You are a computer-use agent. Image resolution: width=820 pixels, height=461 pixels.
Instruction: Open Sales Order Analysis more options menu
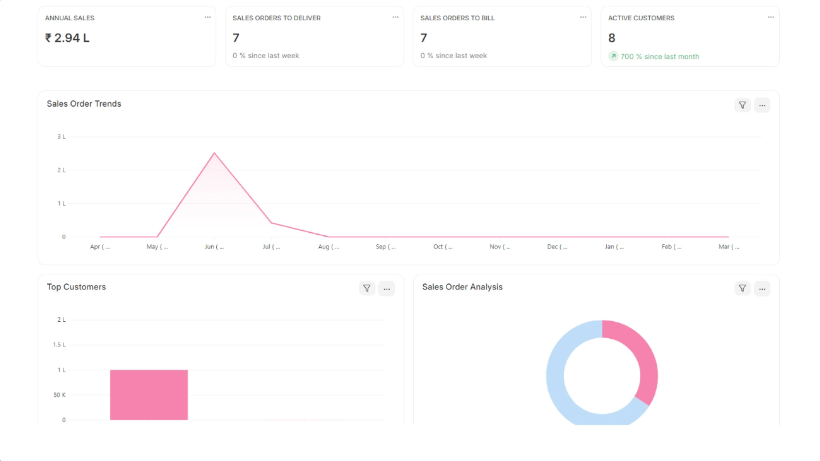coord(762,288)
